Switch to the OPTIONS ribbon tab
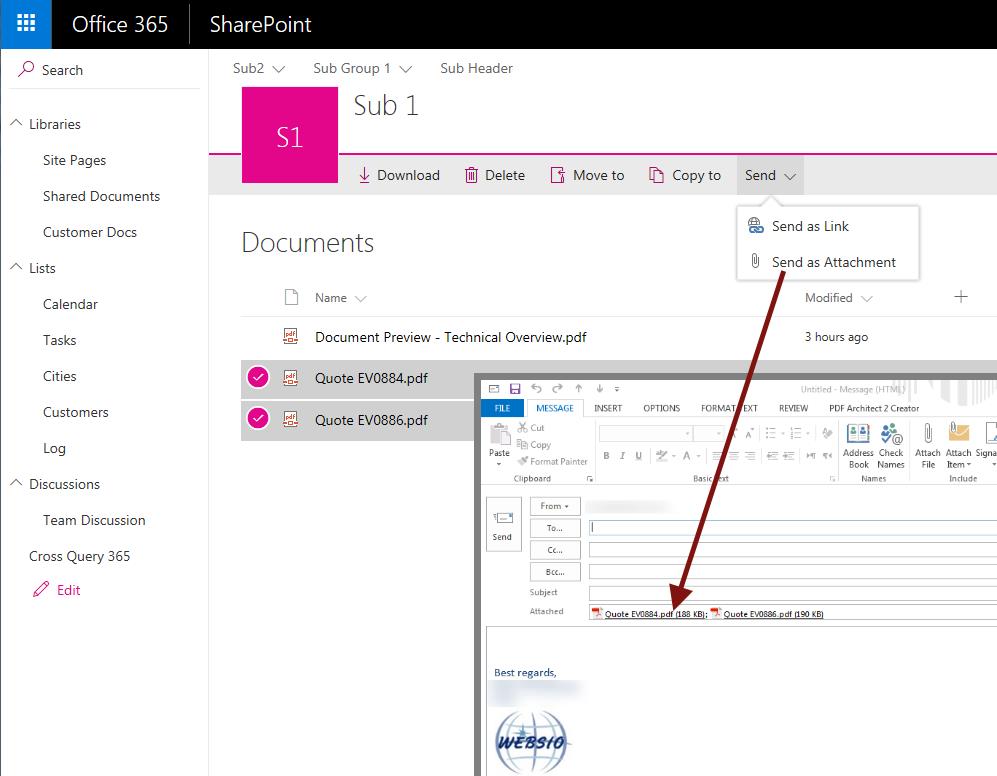The image size is (997, 776). pyautogui.click(x=661, y=408)
